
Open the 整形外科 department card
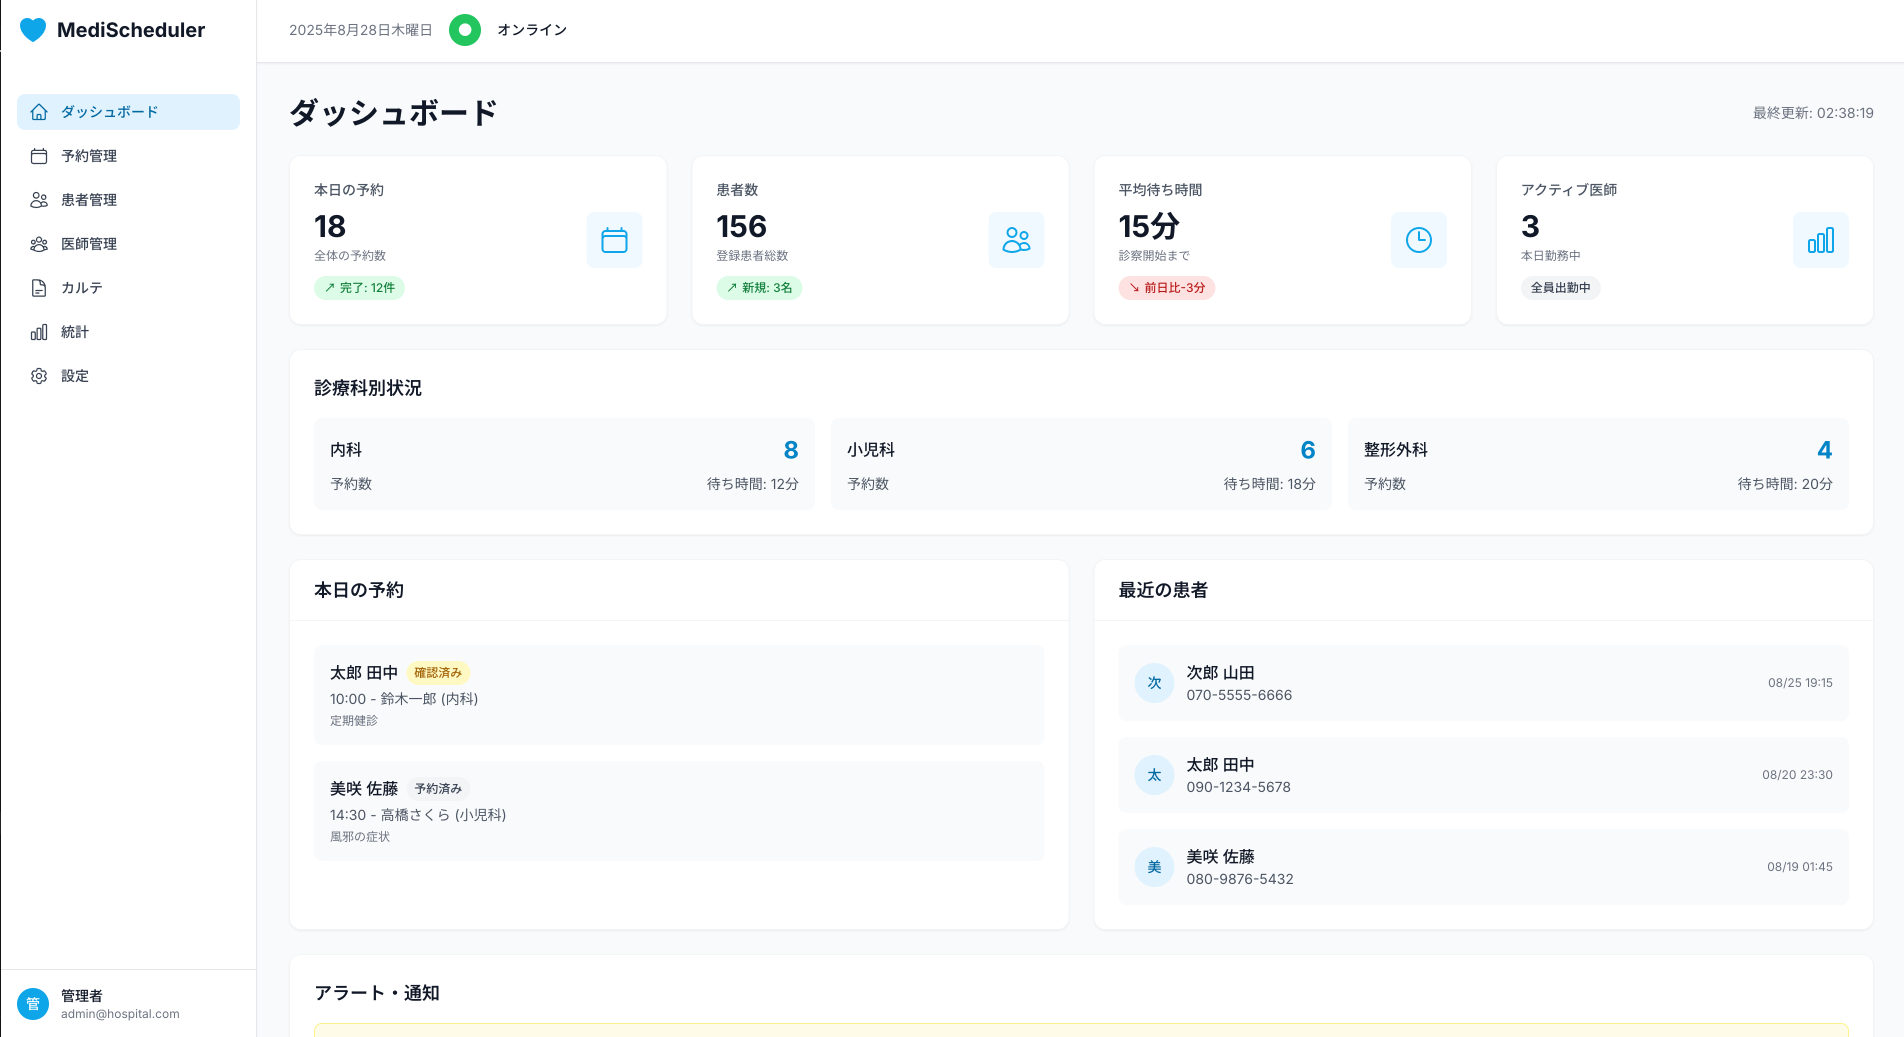coord(1597,465)
